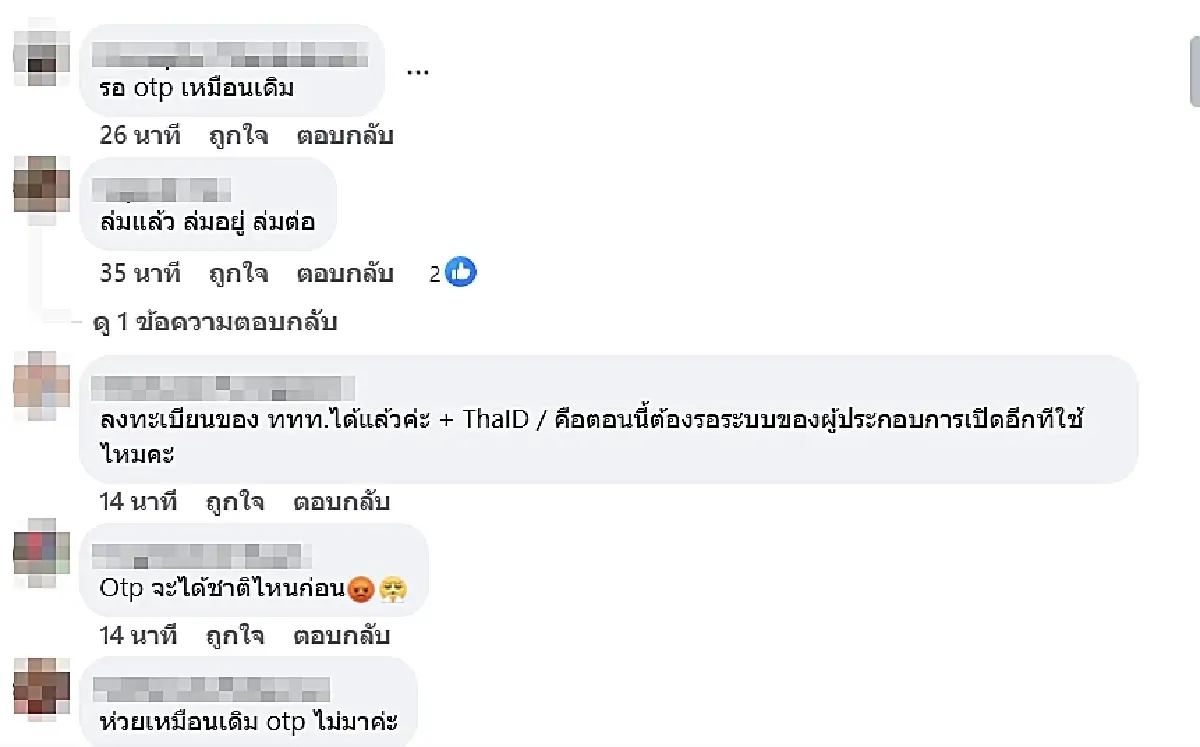Click the '26 นาที' timestamp link
This screenshot has width=1200, height=747.
(x=140, y=136)
